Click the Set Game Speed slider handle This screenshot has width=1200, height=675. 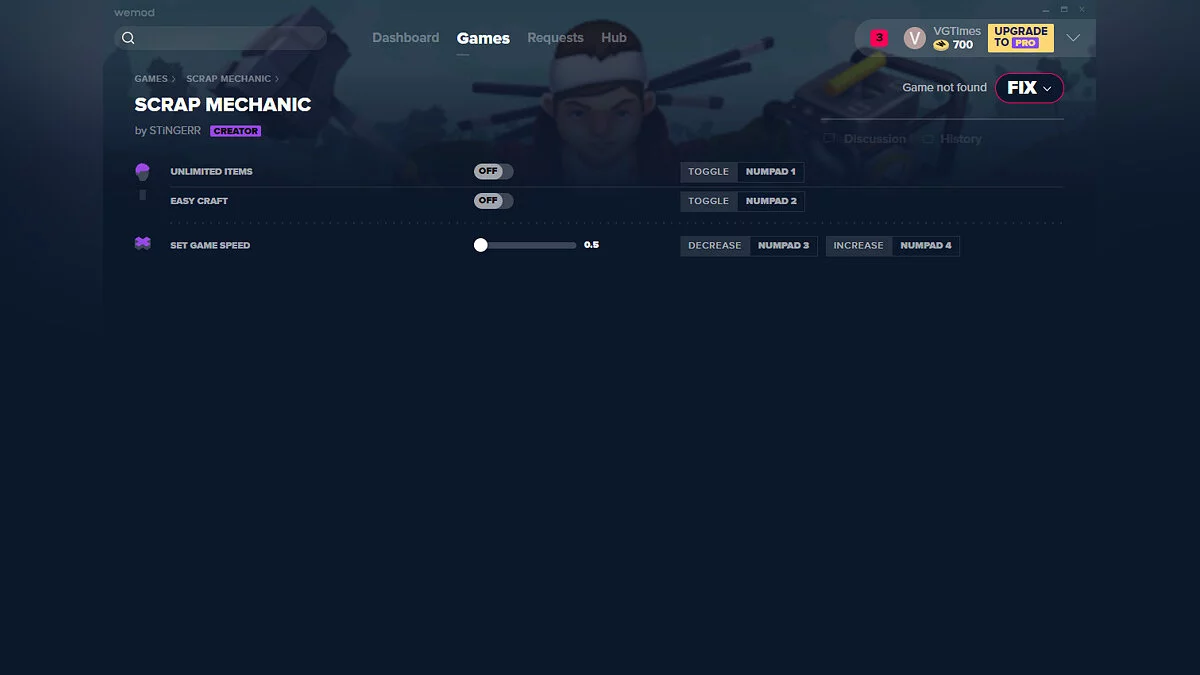tap(481, 245)
